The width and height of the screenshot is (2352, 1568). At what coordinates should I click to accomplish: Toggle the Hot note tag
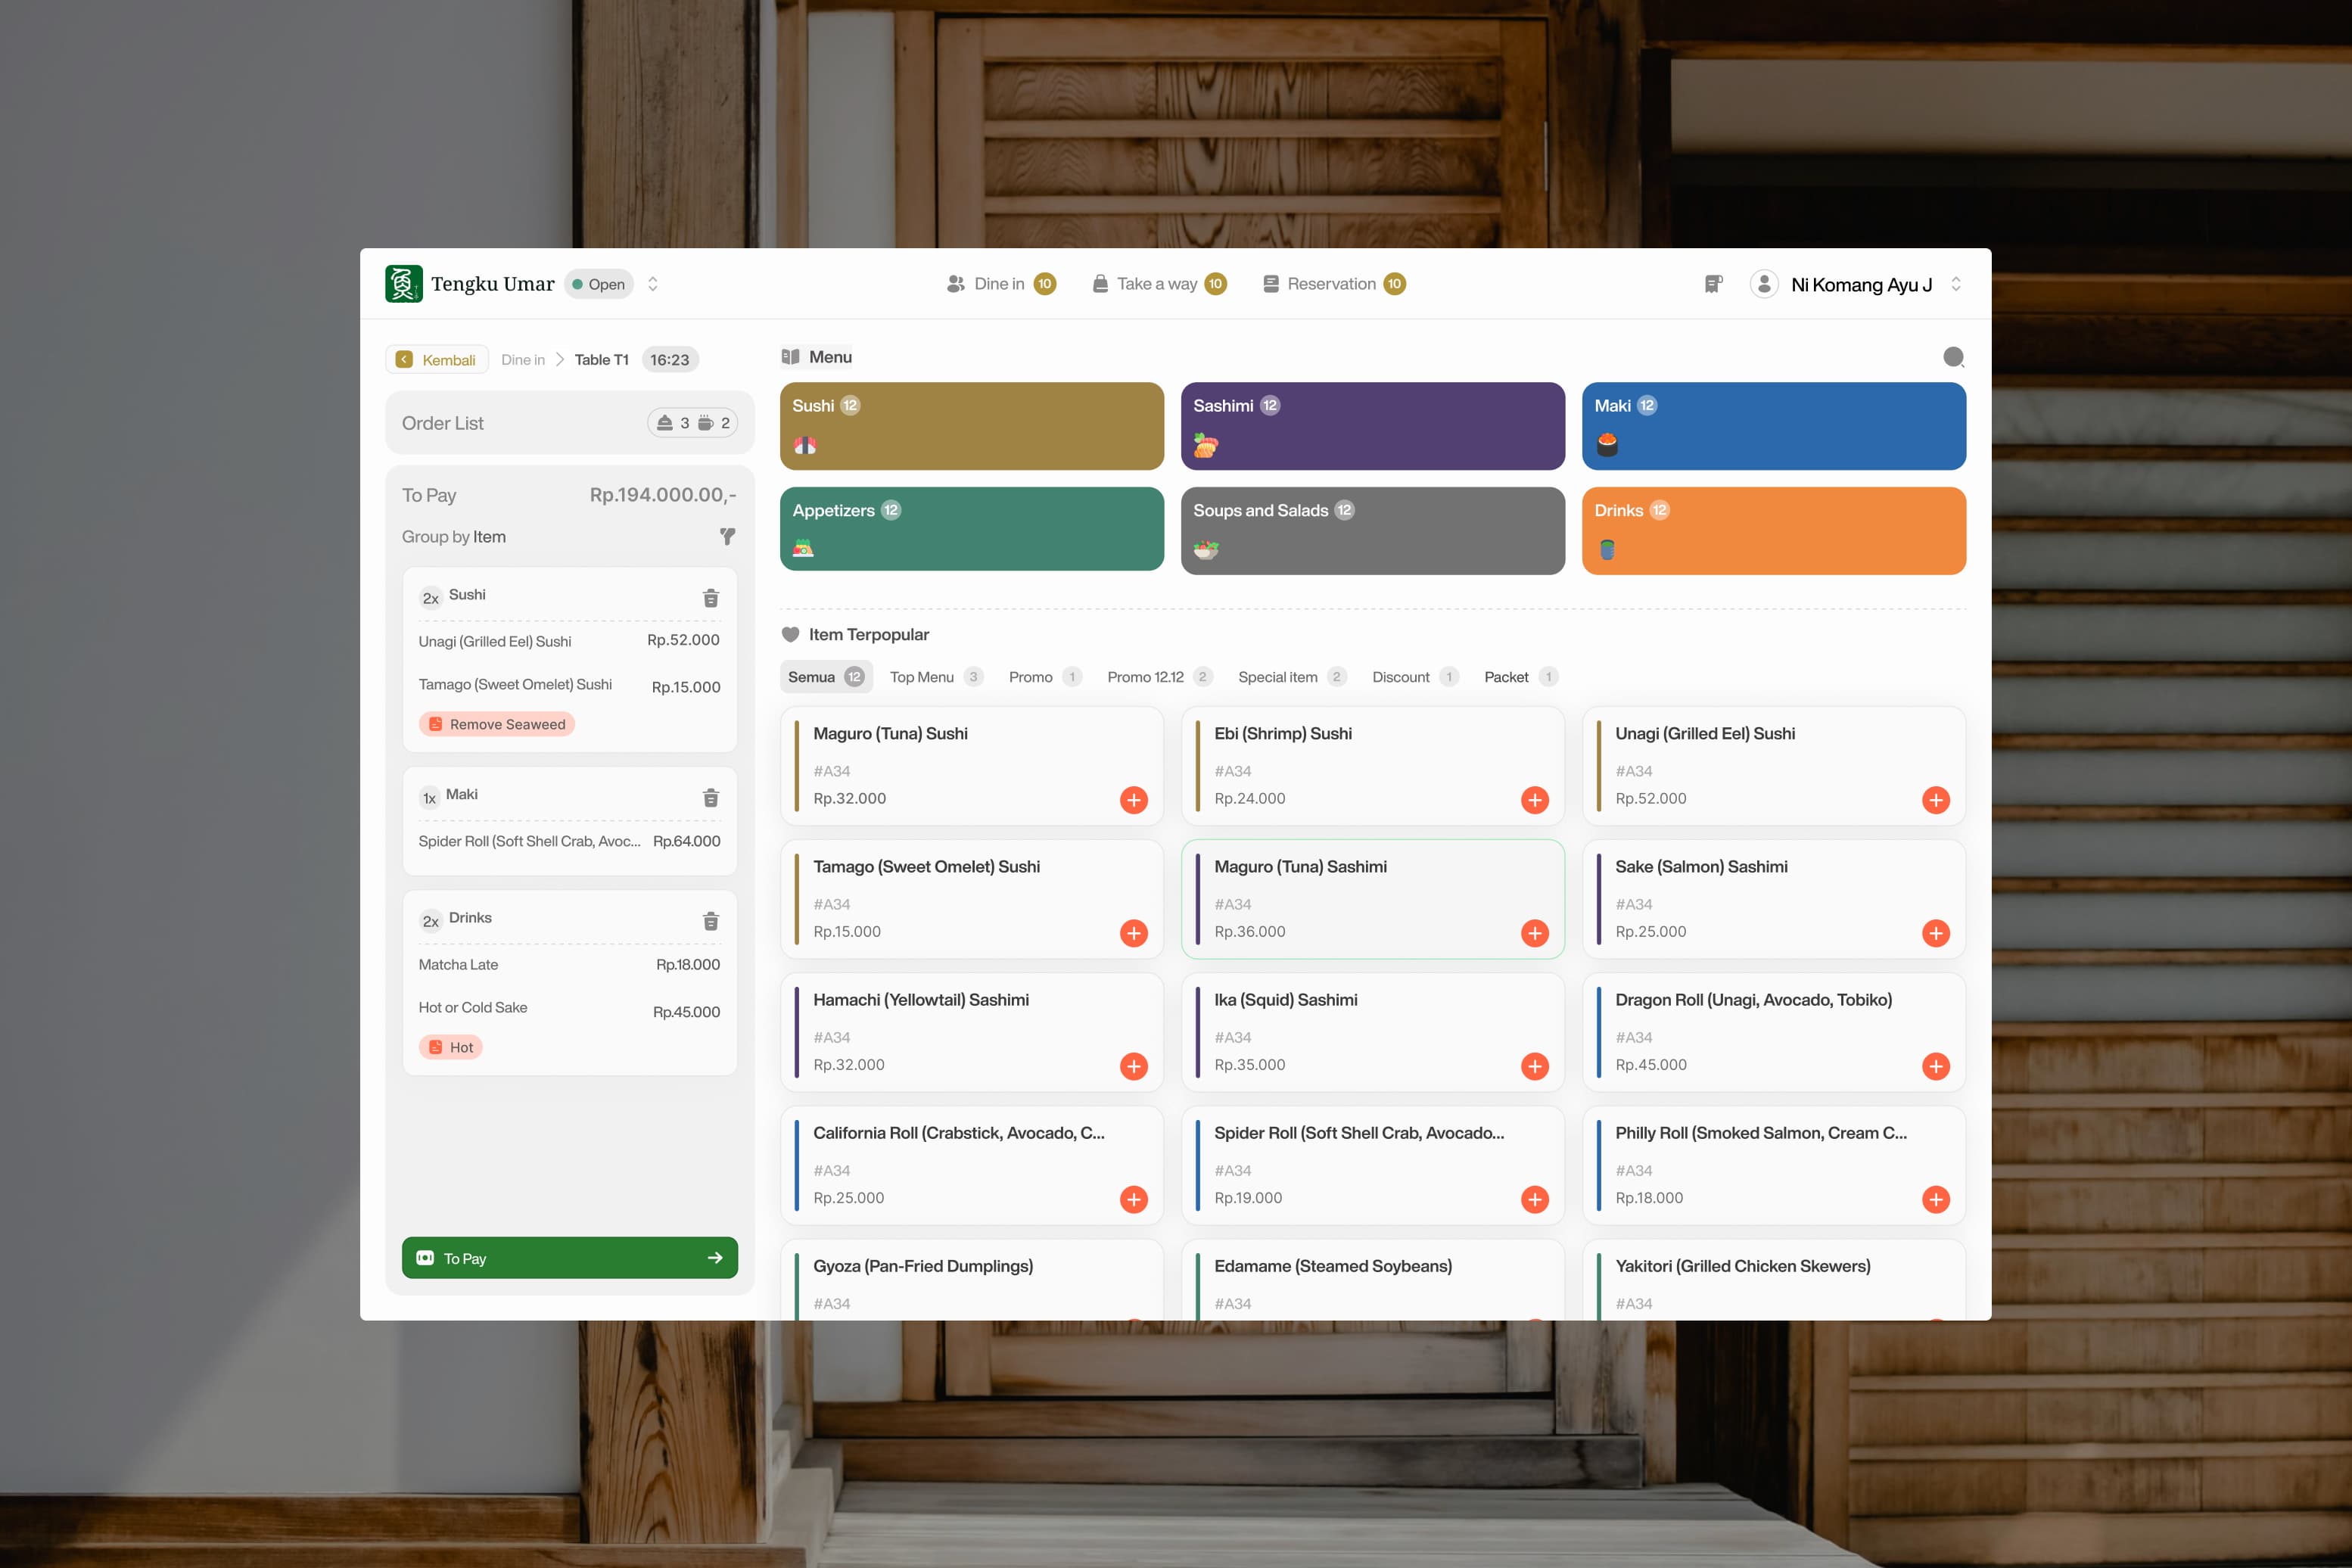450,1047
